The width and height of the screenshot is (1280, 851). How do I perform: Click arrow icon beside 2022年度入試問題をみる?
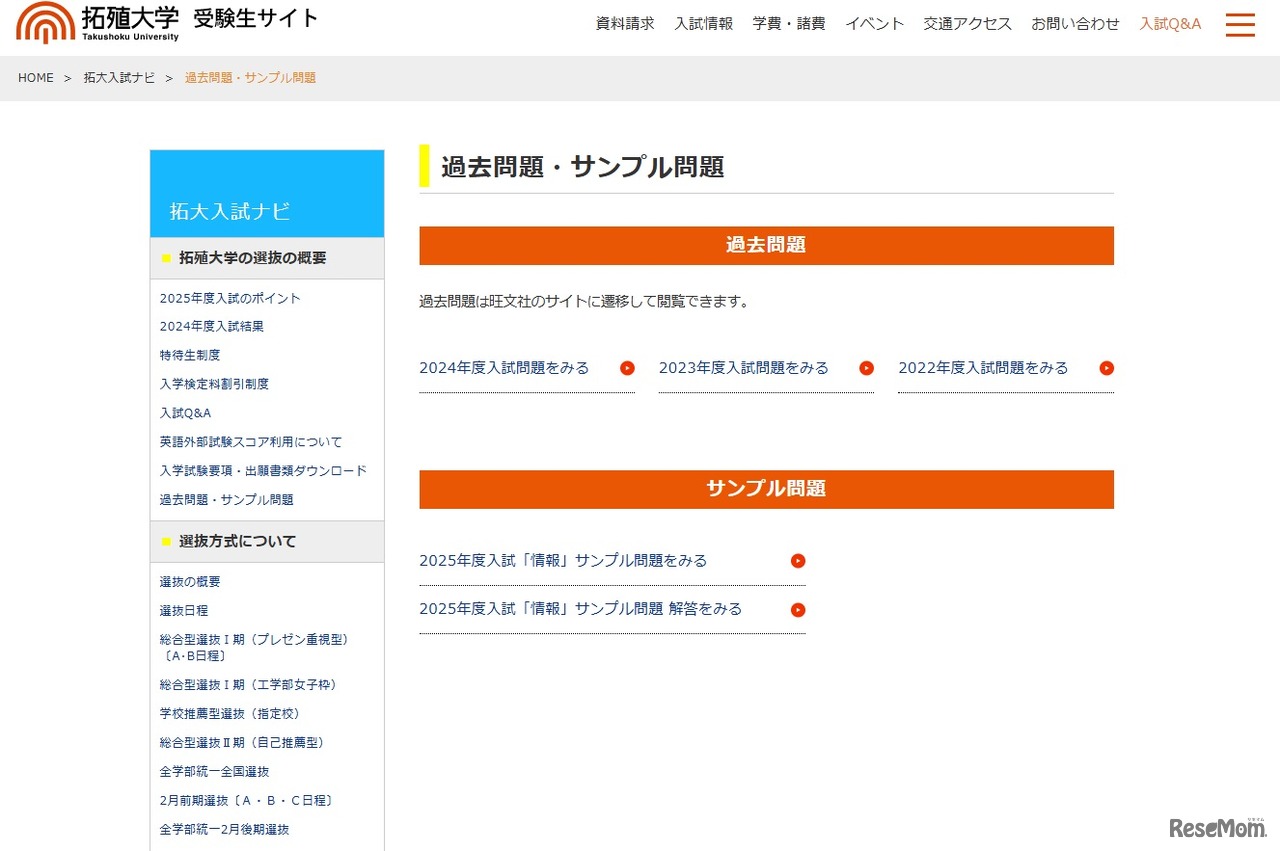[1106, 368]
